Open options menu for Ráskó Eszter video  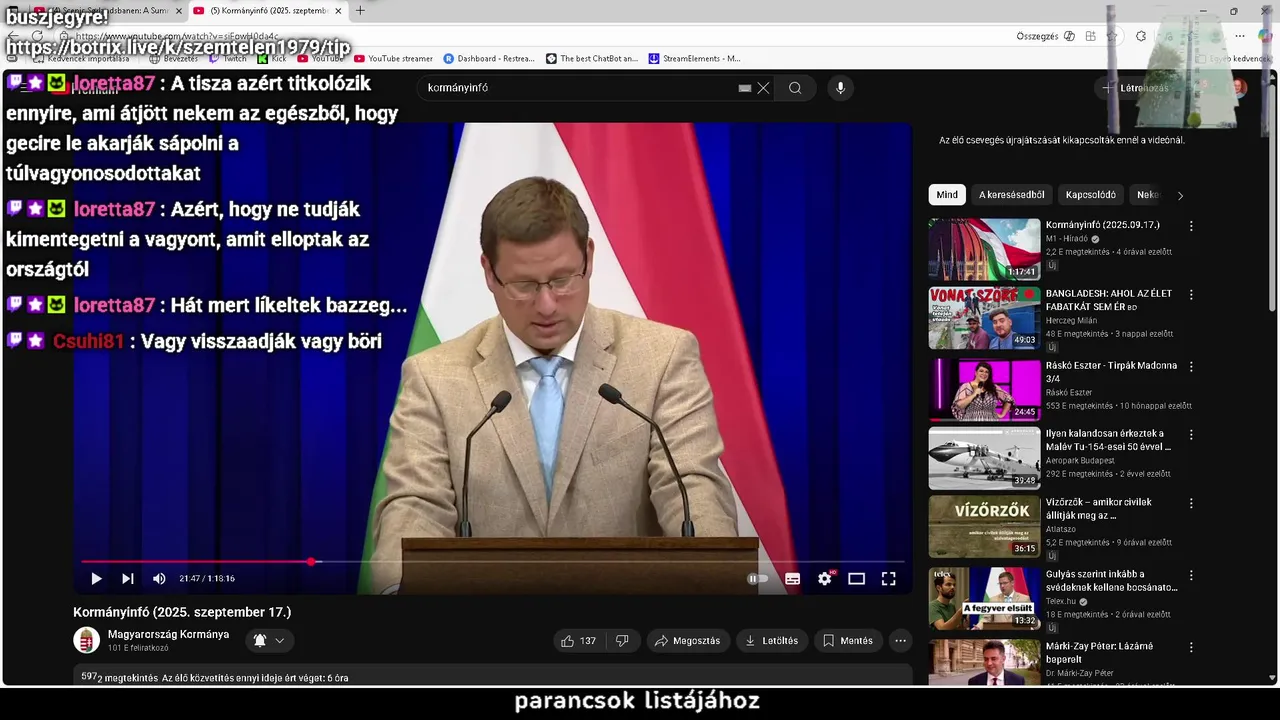[1191, 367]
